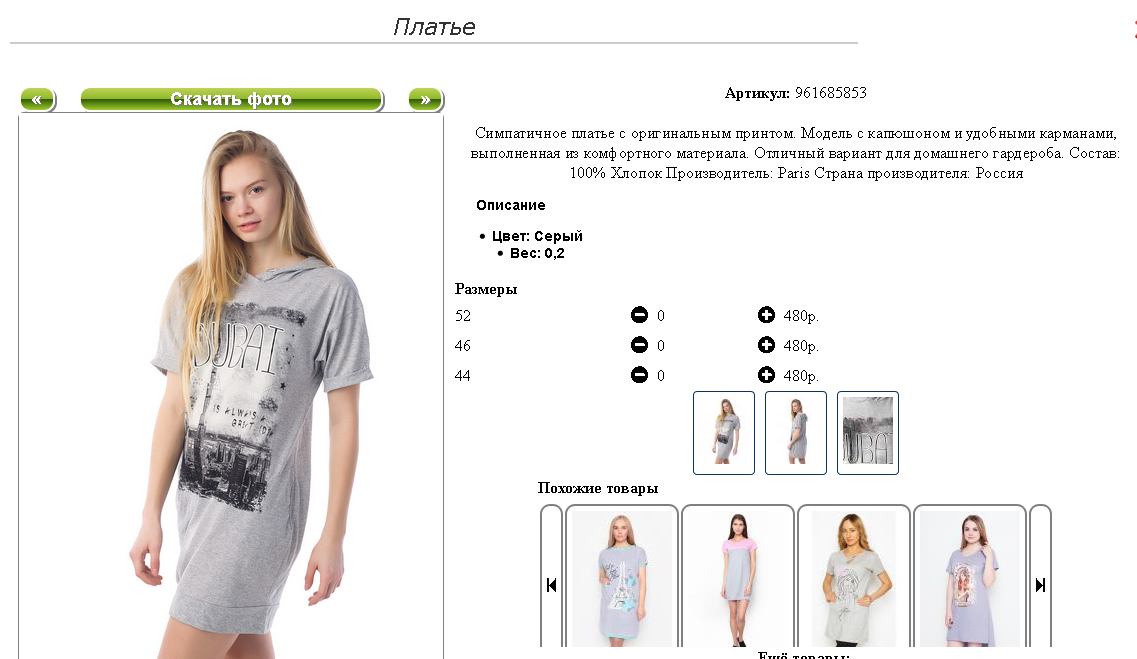Screen dimensions: 1137x659
Task: Remove one item of size 46
Action: click(x=639, y=345)
